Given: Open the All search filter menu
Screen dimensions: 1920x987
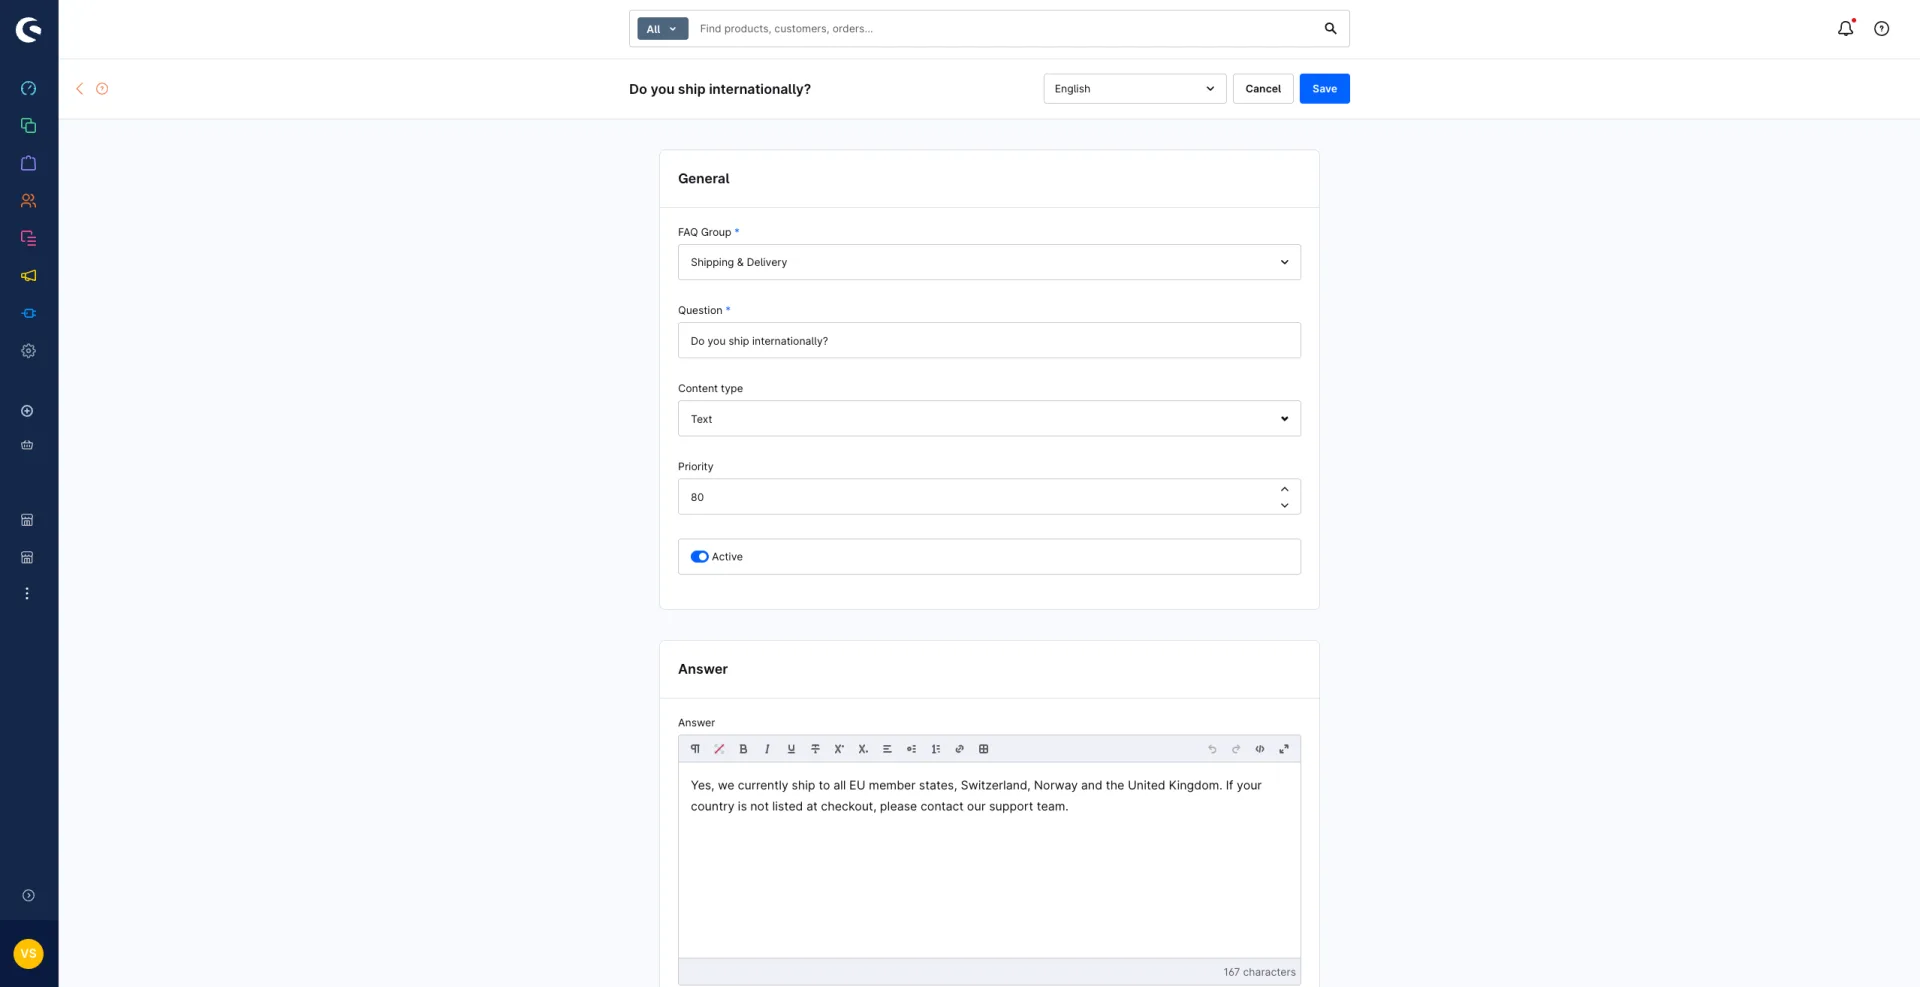Looking at the screenshot, I should [662, 29].
